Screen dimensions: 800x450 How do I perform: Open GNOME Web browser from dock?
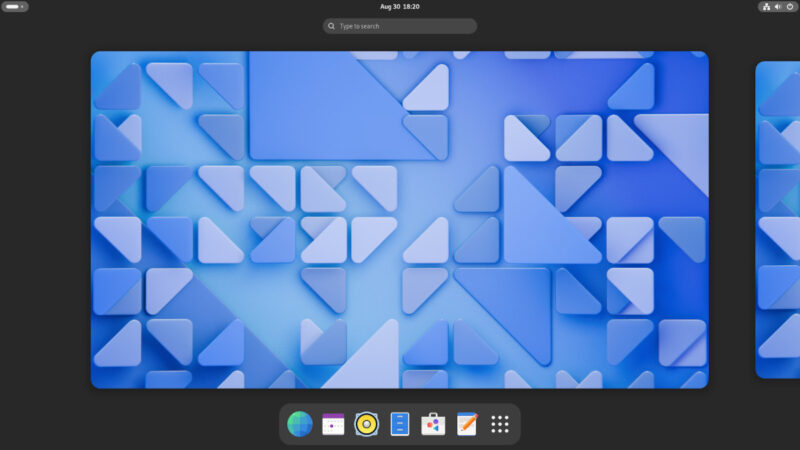tap(300, 424)
